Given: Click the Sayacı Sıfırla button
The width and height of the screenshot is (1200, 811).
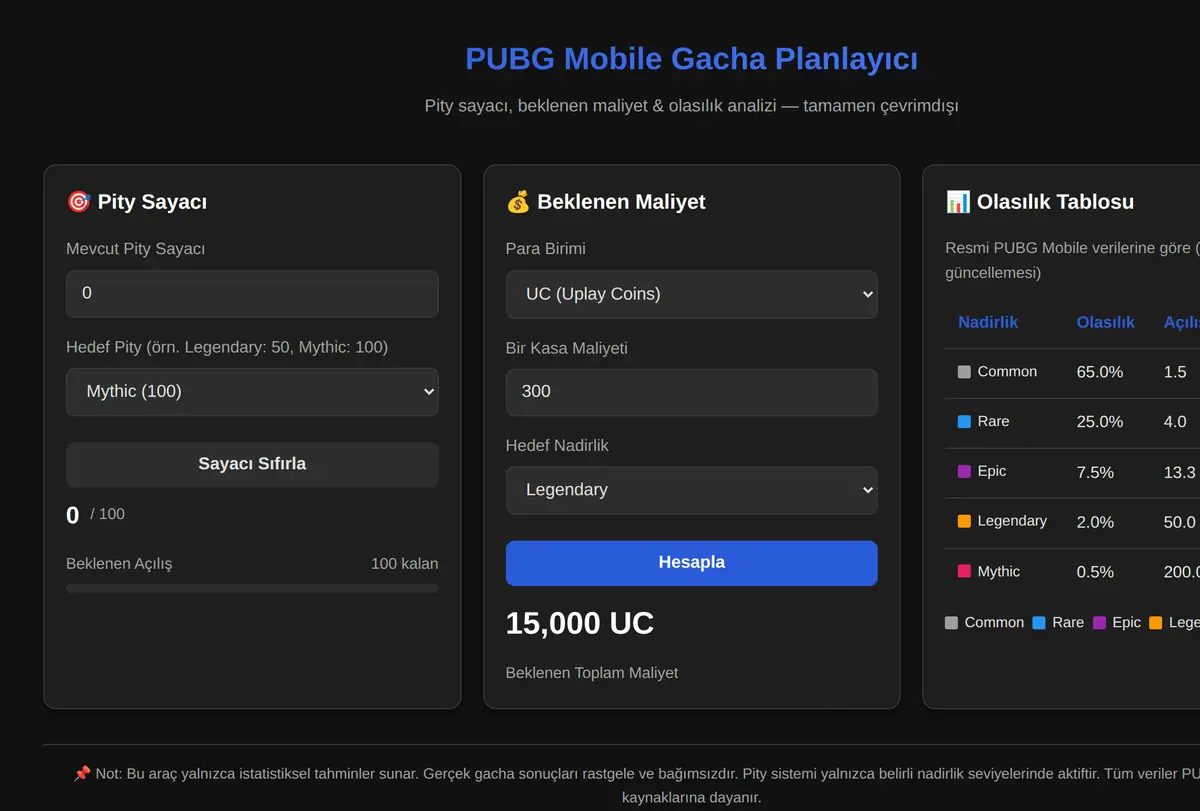Looking at the screenshot, I should [252, 465].
